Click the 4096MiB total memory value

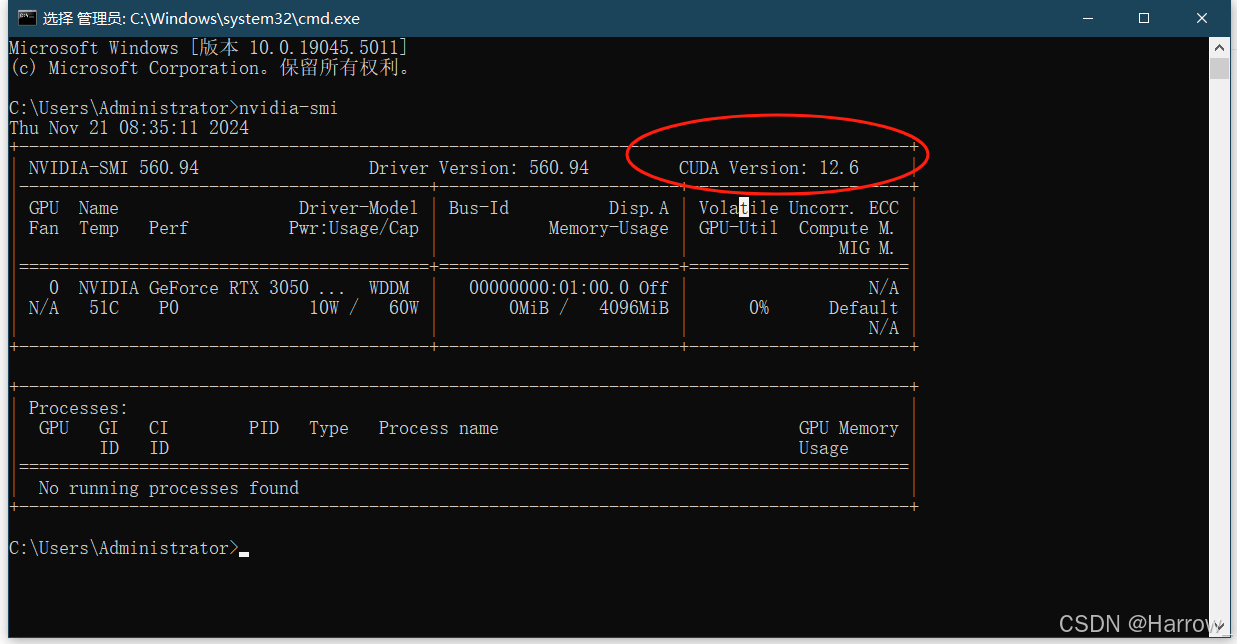point(634,308)
